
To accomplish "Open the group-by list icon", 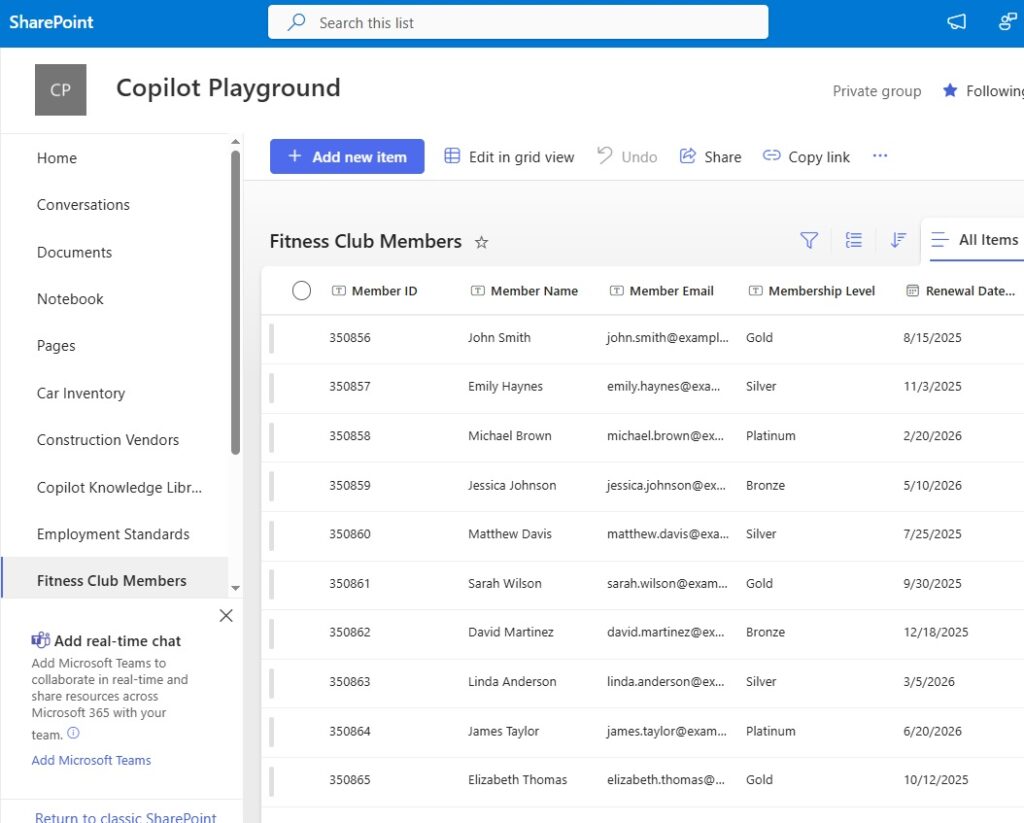I will pyautogui.click(x=853, y=240).
